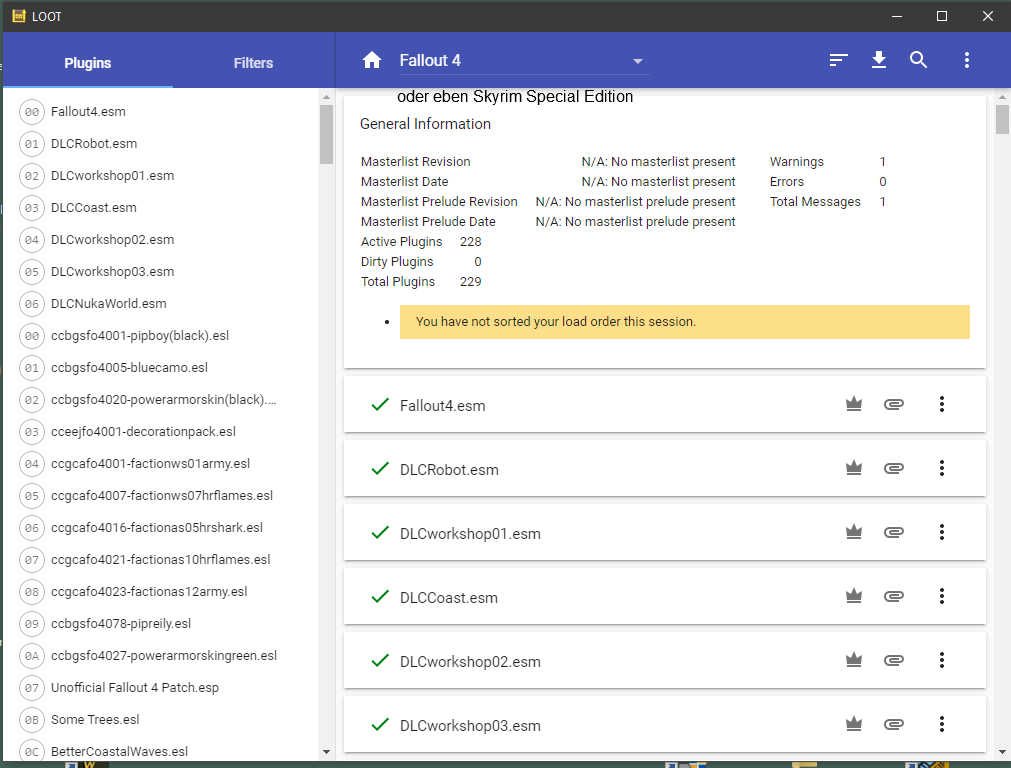Image resolution: width=1011 pixels, height=768 pixels.
Task: Open the main three-dot menu in header
Action: pos(966,61)
